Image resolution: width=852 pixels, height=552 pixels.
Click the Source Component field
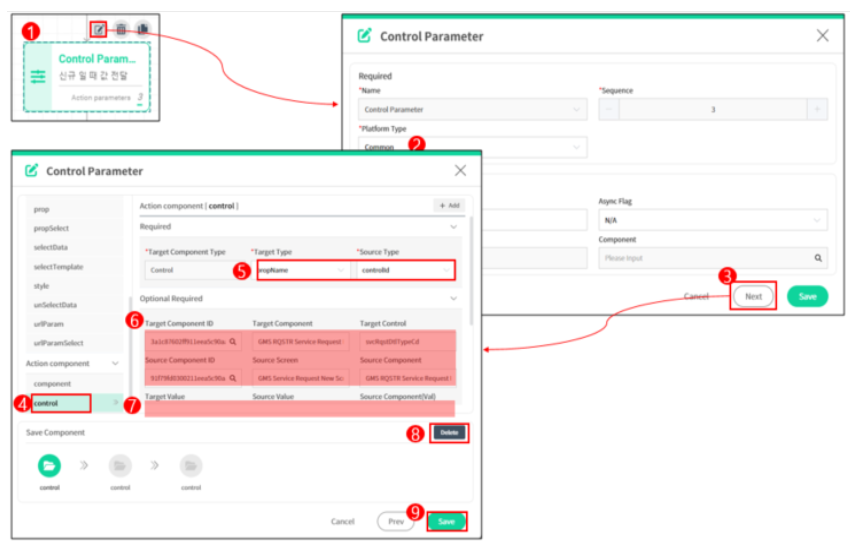click(408, 378)
